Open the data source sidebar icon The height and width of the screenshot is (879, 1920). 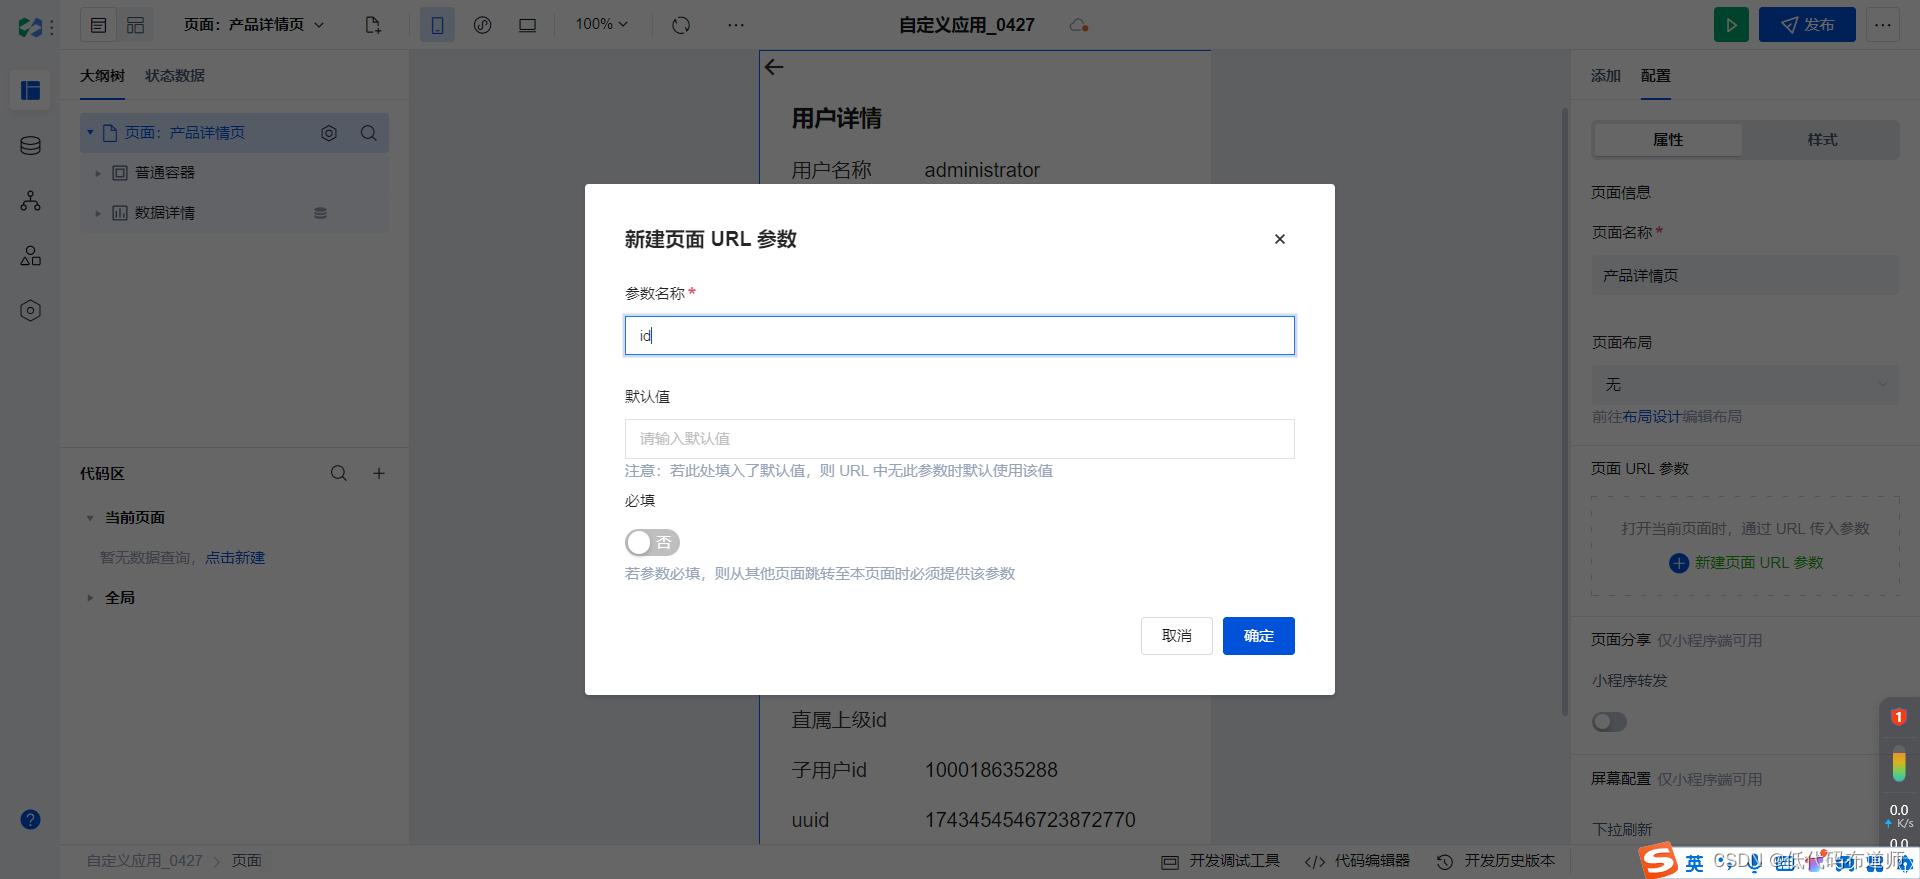(30, 146)
